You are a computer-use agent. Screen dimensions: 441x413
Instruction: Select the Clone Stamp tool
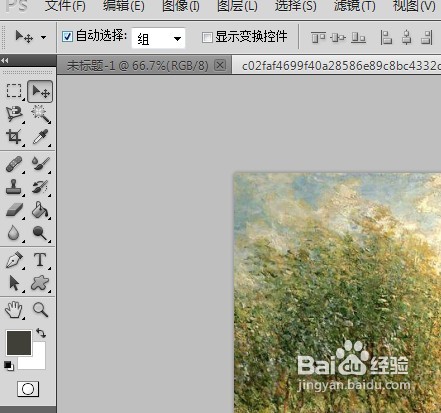pyautogui.click(x=14, y=187)
